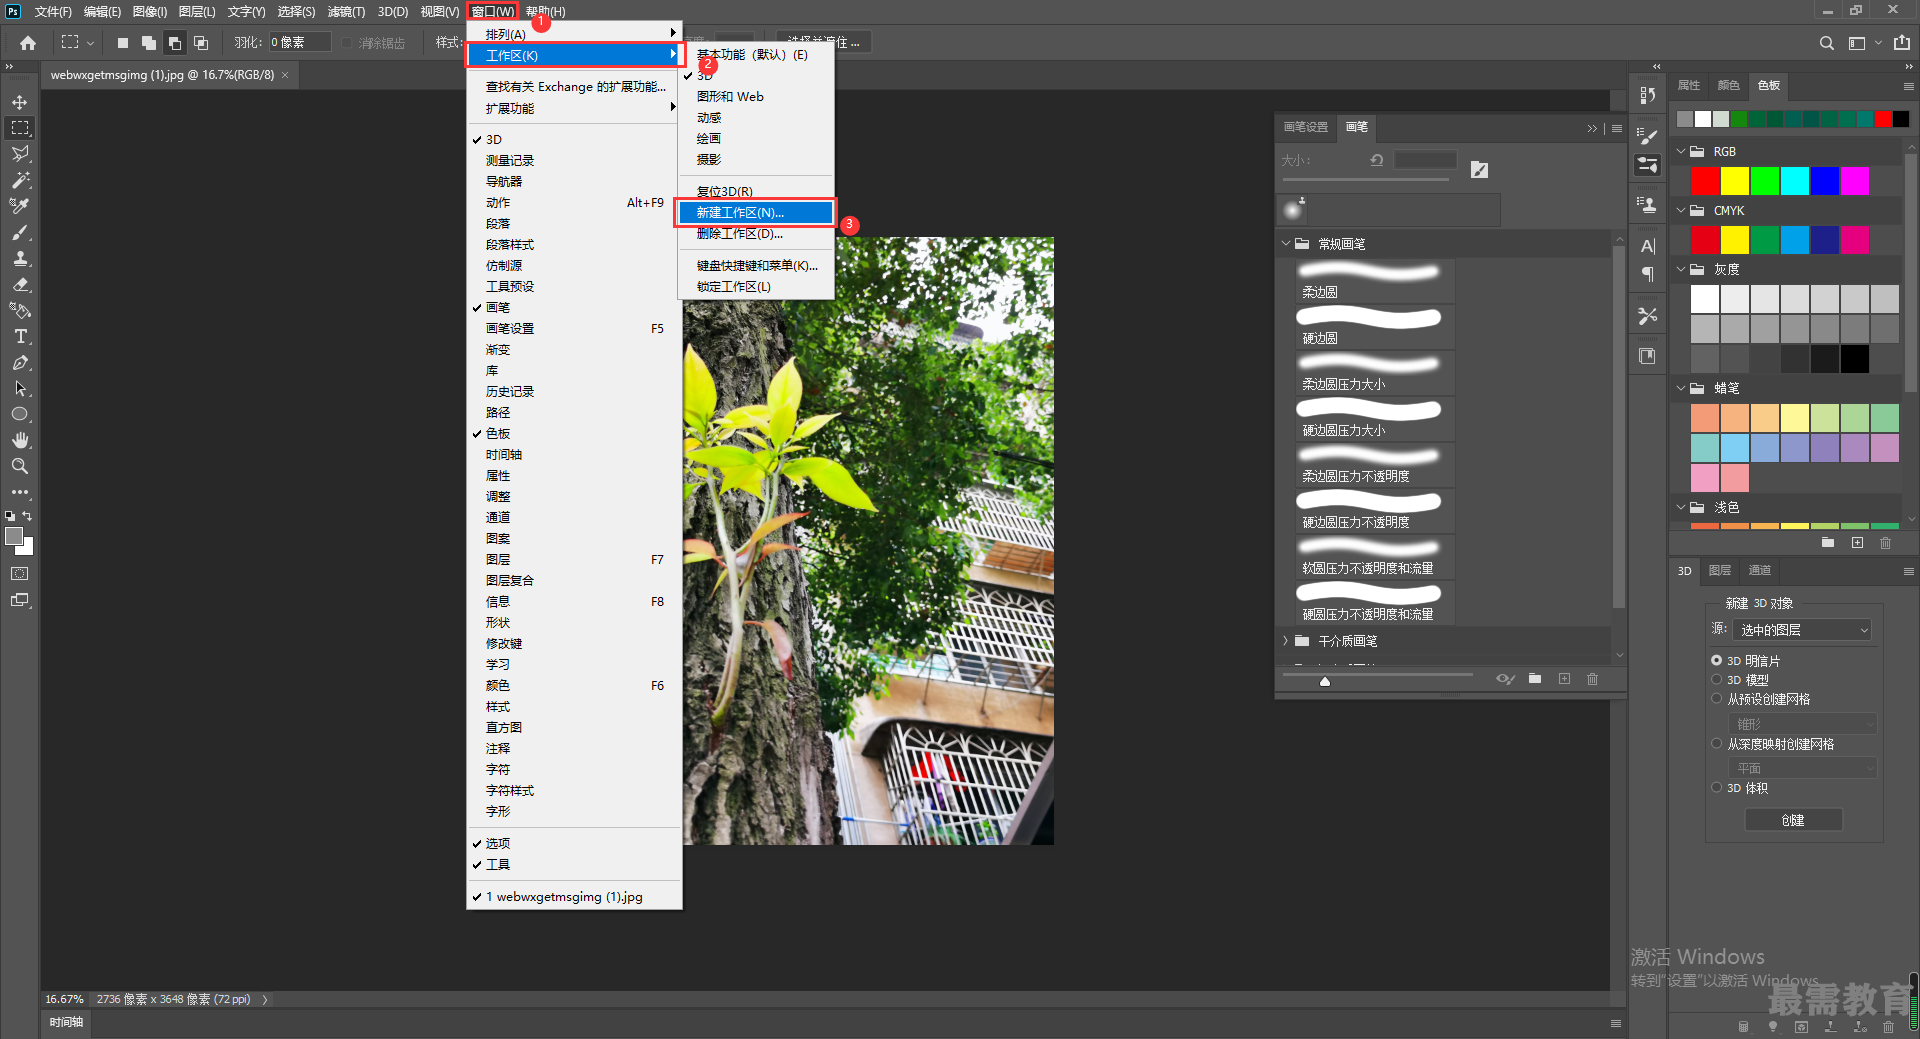This screenshot has width=1920, height=1039.
Task: Select the 从预设创建网格 radio button
Action: (1716, 699)
